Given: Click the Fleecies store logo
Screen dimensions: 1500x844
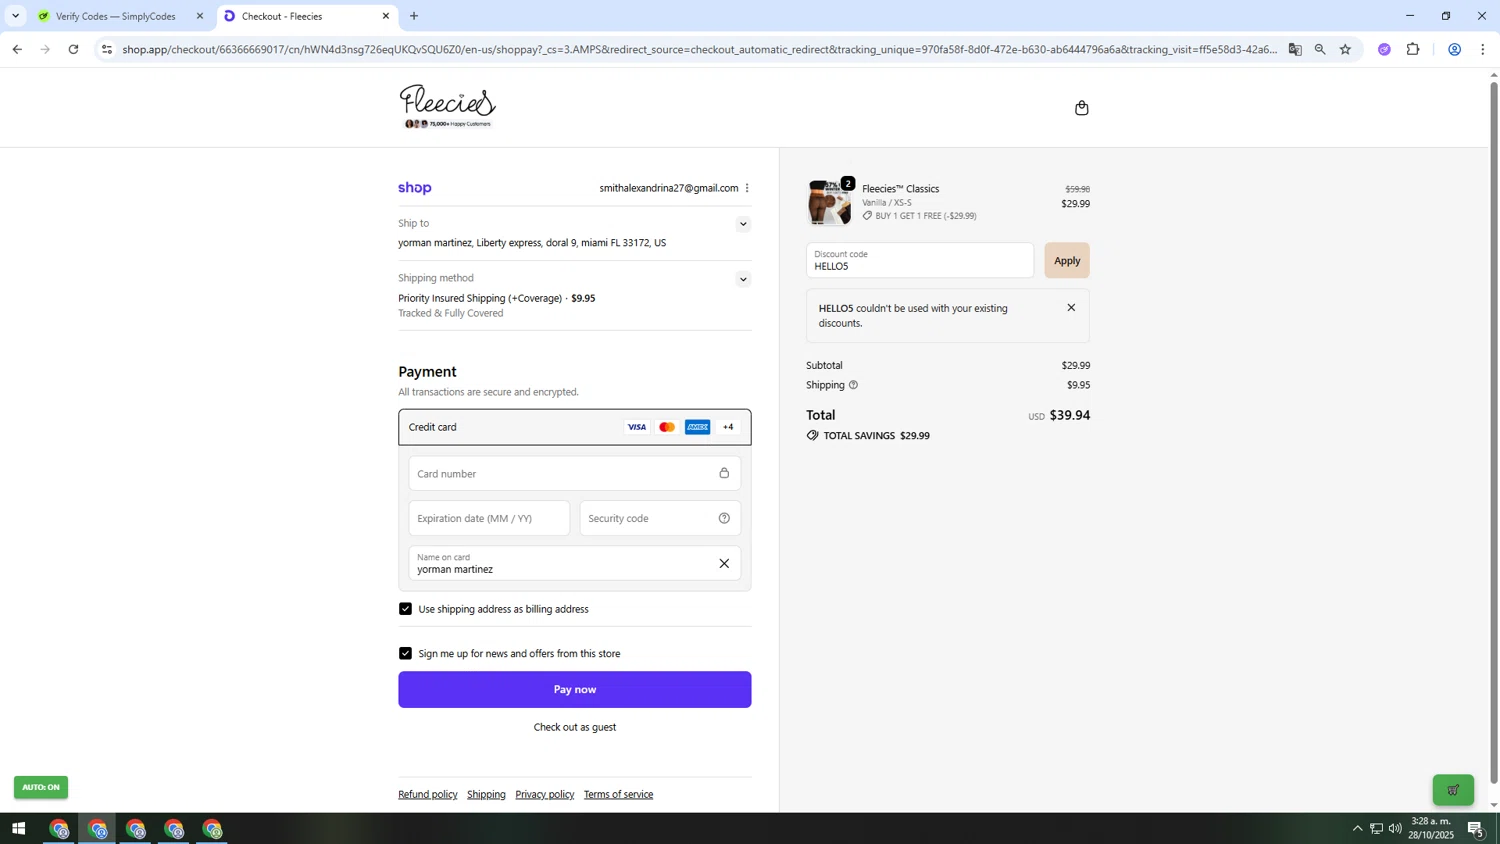Looking at the screenshot, I should tap(447, 107).
